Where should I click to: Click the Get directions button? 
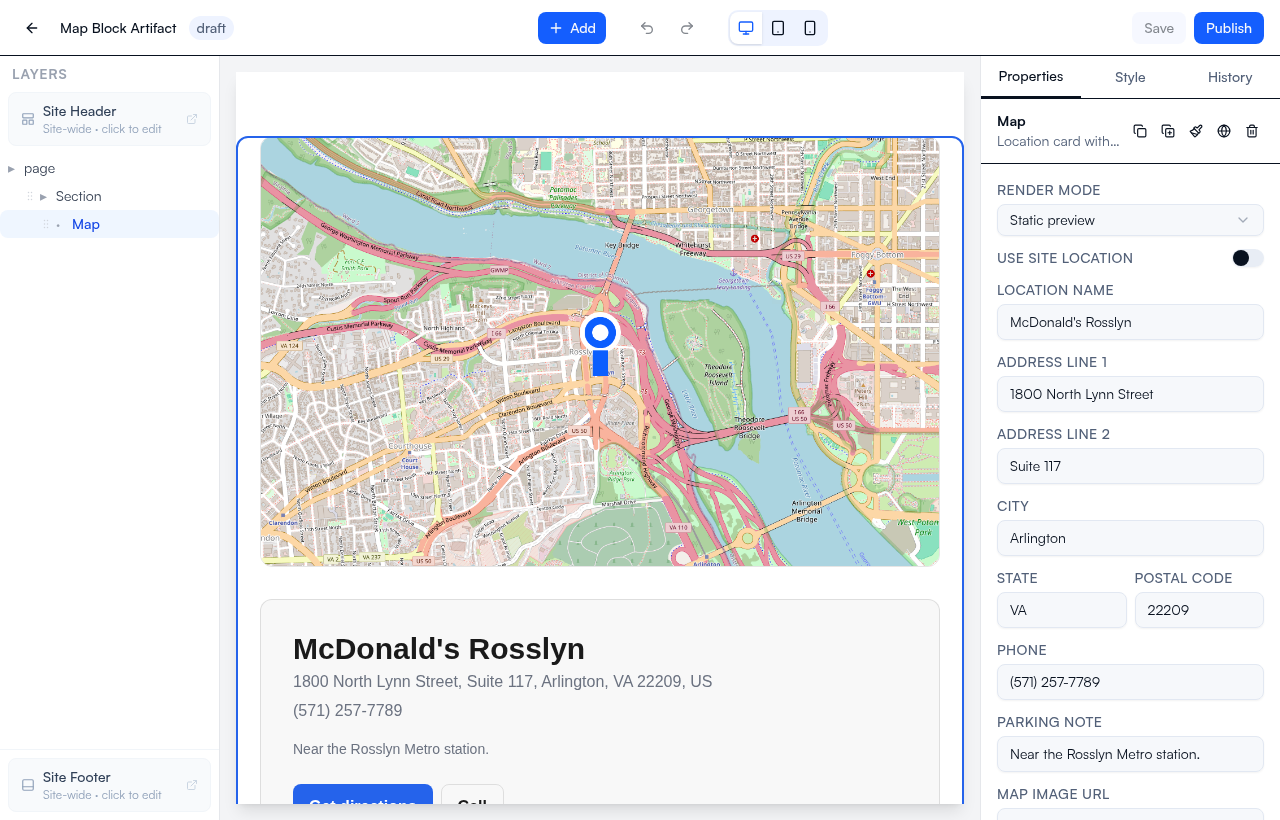363,794
